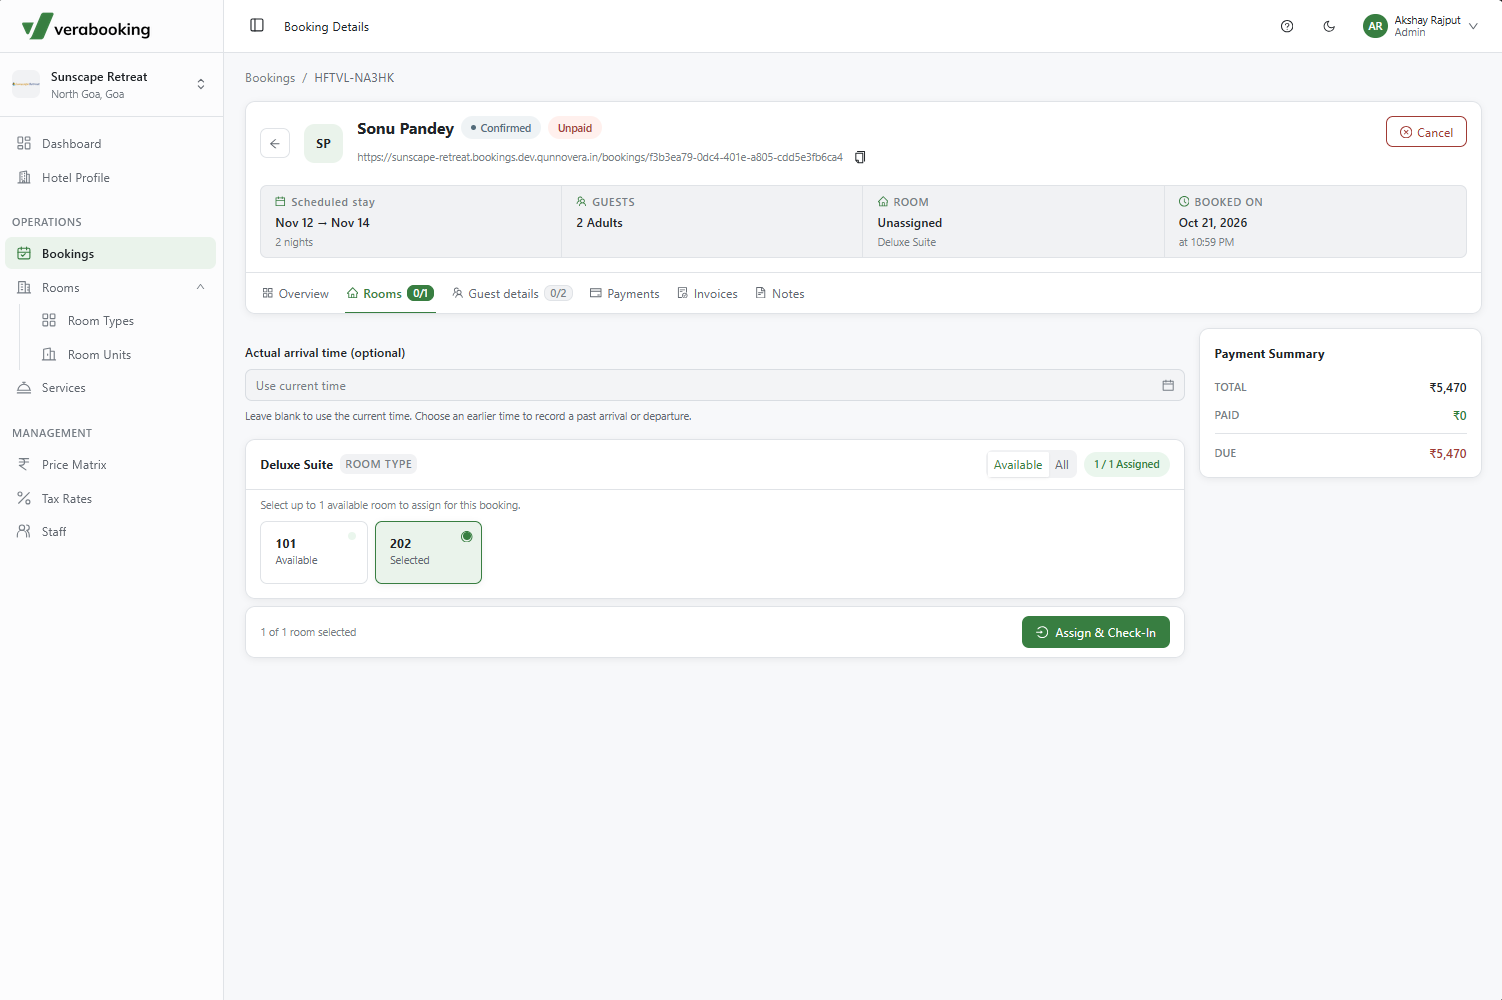Click the Confirmed status badge

pyautogui.click(x=501, y=128)
